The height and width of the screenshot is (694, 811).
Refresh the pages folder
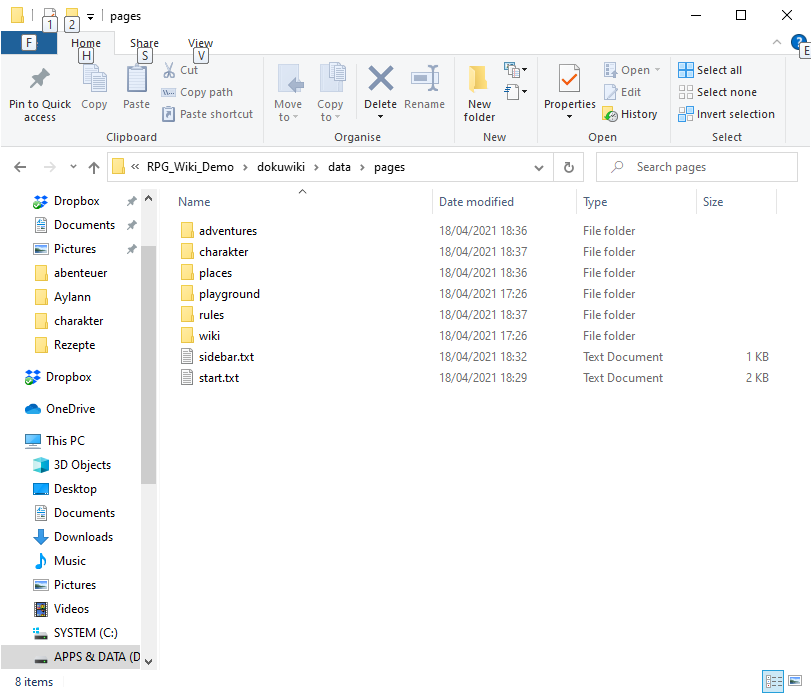(x=568, y=167)
